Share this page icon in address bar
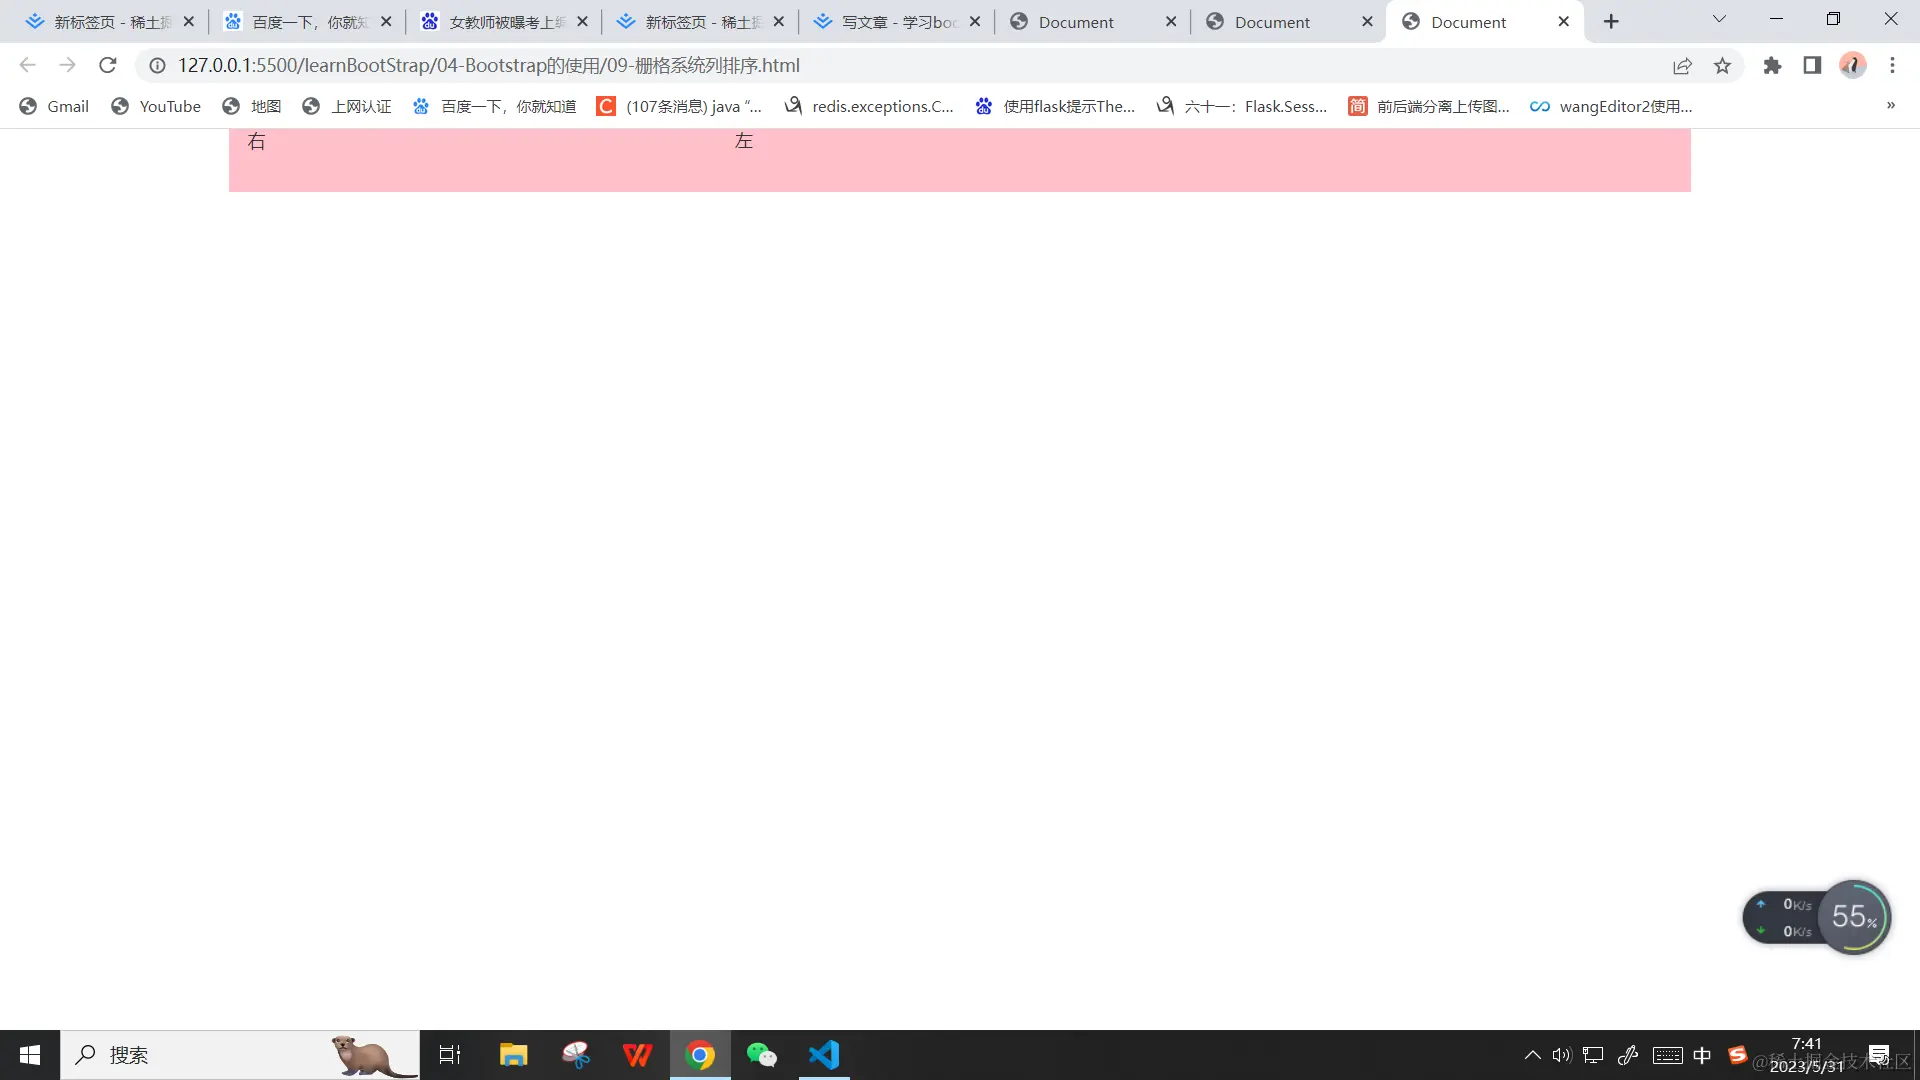Screen dimensions: 1920x1080 (1682, 65)
